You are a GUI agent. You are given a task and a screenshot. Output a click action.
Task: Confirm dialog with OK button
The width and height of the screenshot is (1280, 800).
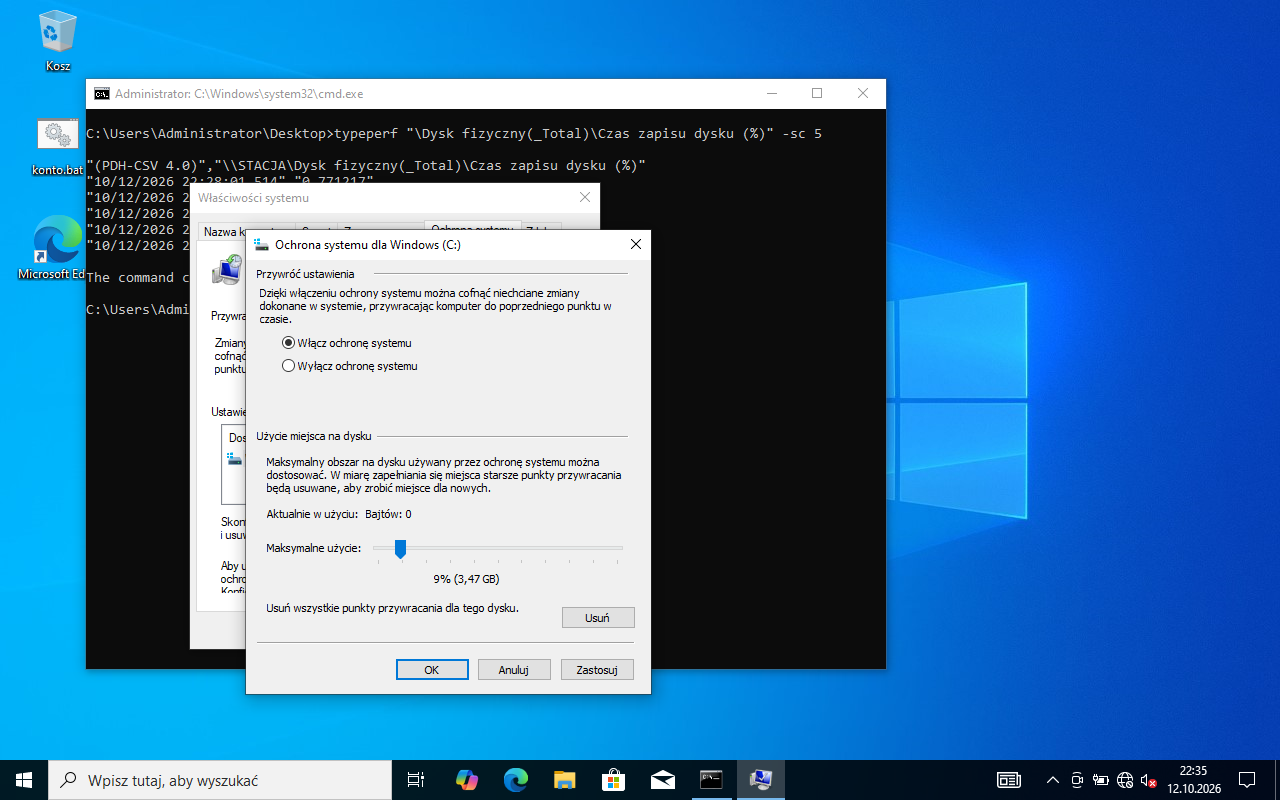coord(432,670)
